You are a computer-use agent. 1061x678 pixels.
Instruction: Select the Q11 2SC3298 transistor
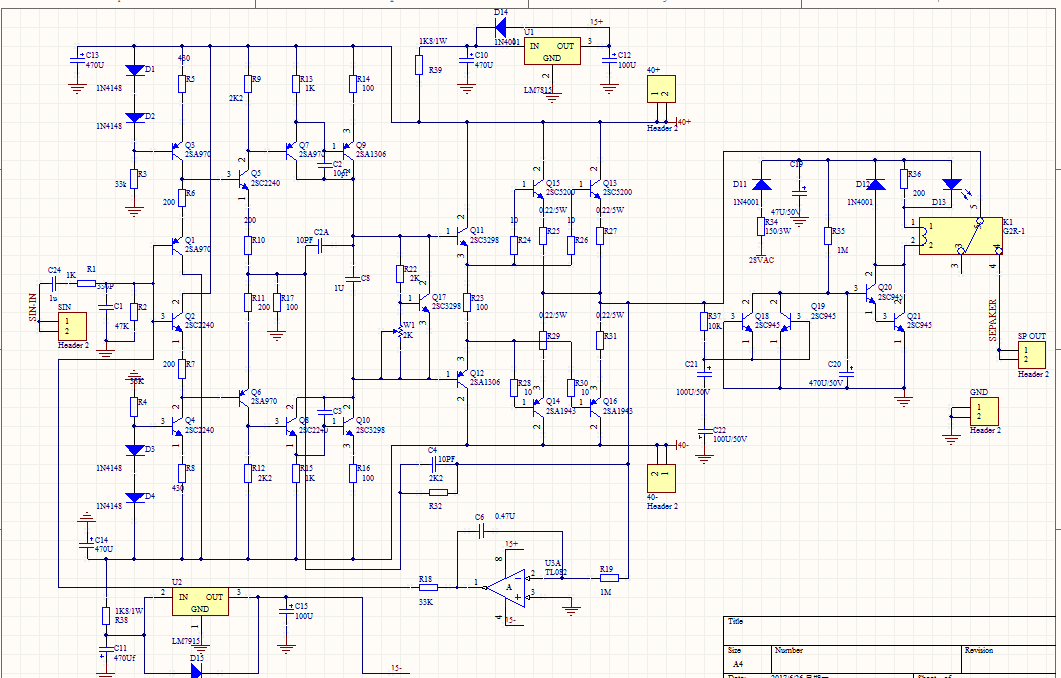tap(461, 235)
